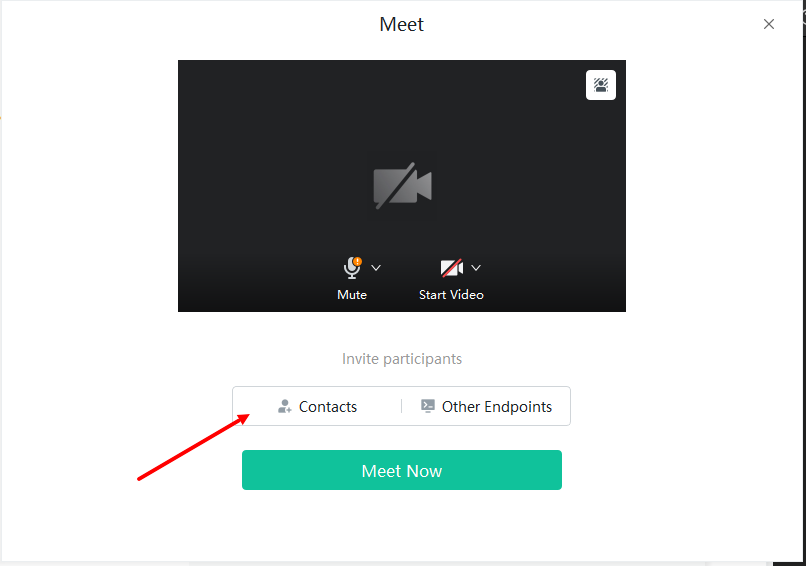
Task: Toggle the Start Video label
Action: coord(451,295)
